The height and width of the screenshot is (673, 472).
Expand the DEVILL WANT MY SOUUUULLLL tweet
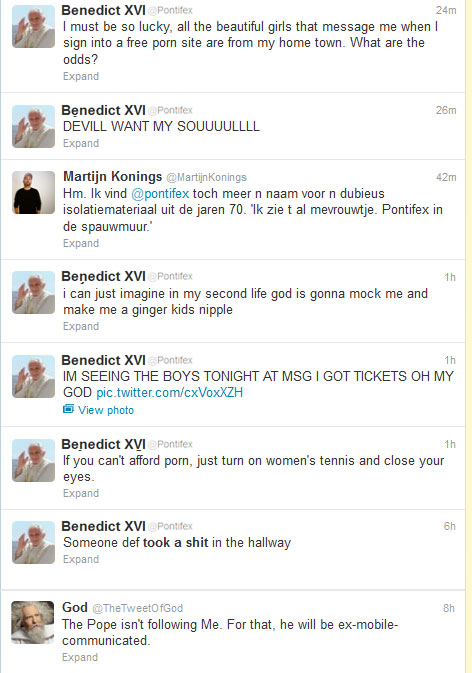[x=81, y=143]
